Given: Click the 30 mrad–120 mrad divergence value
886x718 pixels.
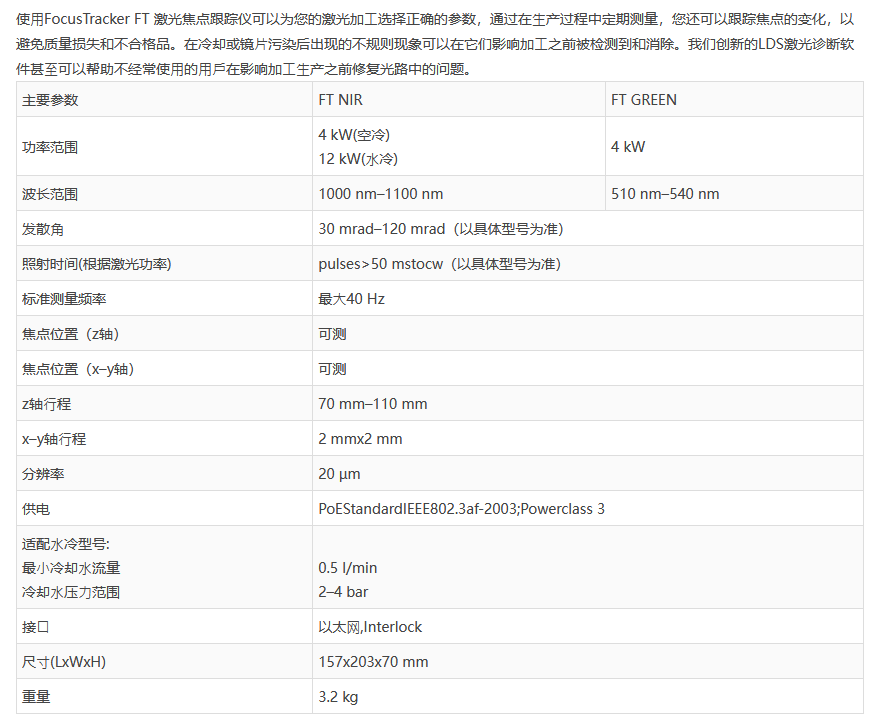Looking at the screenshot, I should 381,229.
